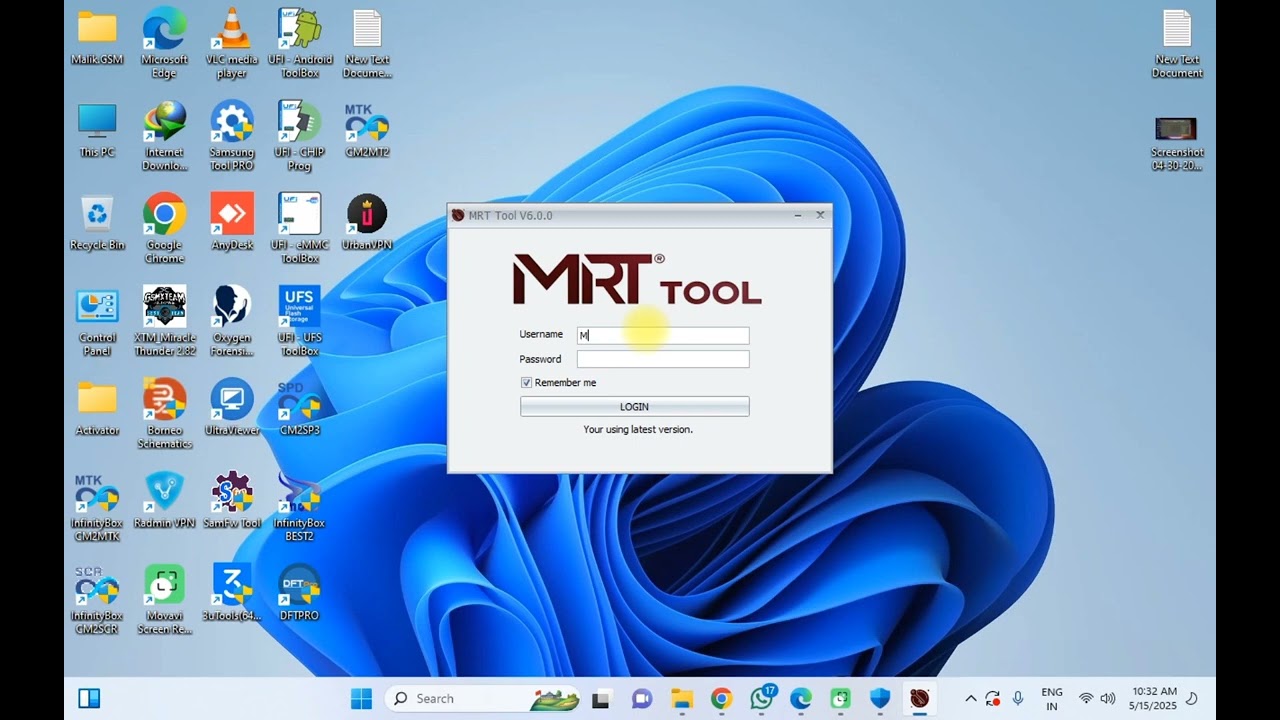1280x720 pixels.
Task: Expand the hidden system tray icons chevron
Action: pos(970,698)
